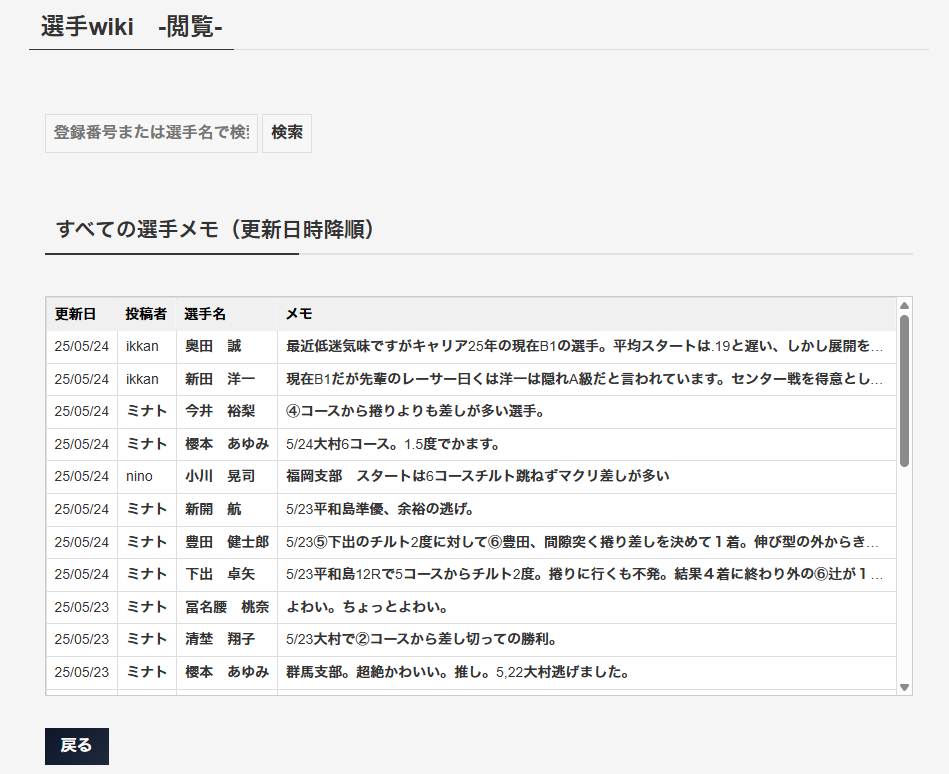Select player name 下出 卓矢
The width and height of the screenshot is (949, 774).
[220, 574]
